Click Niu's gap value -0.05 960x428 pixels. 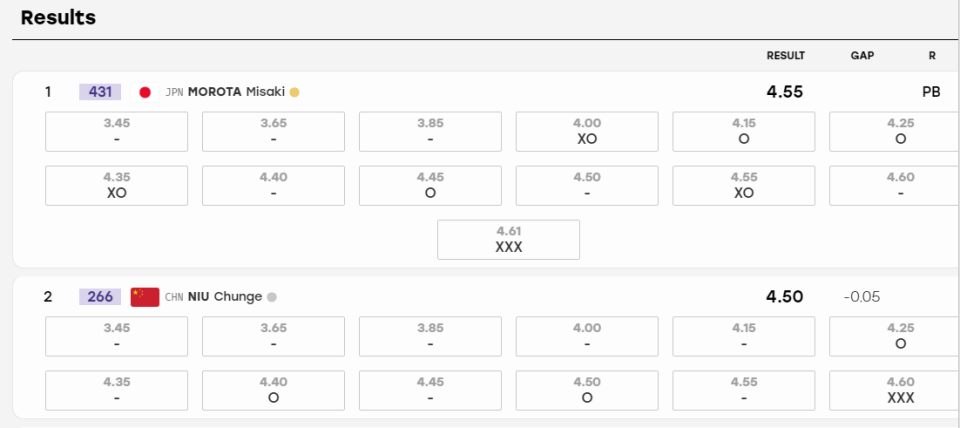pyautogui.click(x=861, y=297)
